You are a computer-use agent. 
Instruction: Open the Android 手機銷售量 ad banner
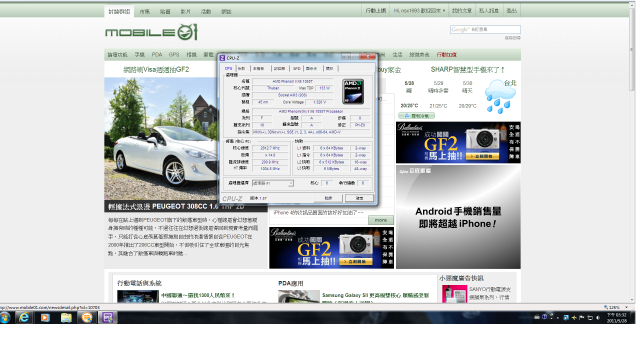[x=458, y=217]
